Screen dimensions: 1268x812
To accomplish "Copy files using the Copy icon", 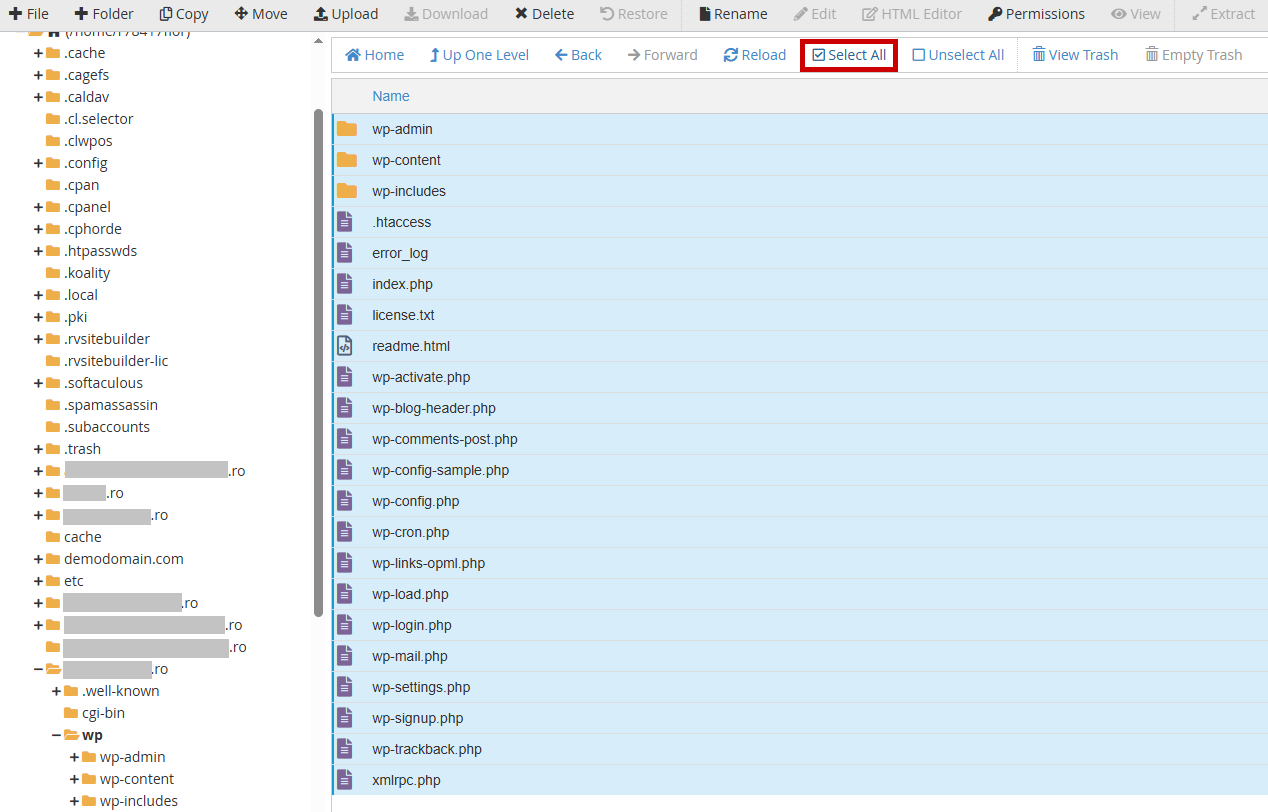I will [183, 14].
